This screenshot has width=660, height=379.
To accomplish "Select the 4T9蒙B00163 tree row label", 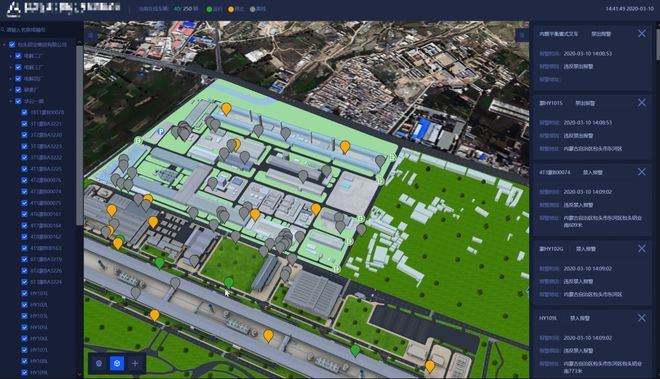I will point(45,248).
